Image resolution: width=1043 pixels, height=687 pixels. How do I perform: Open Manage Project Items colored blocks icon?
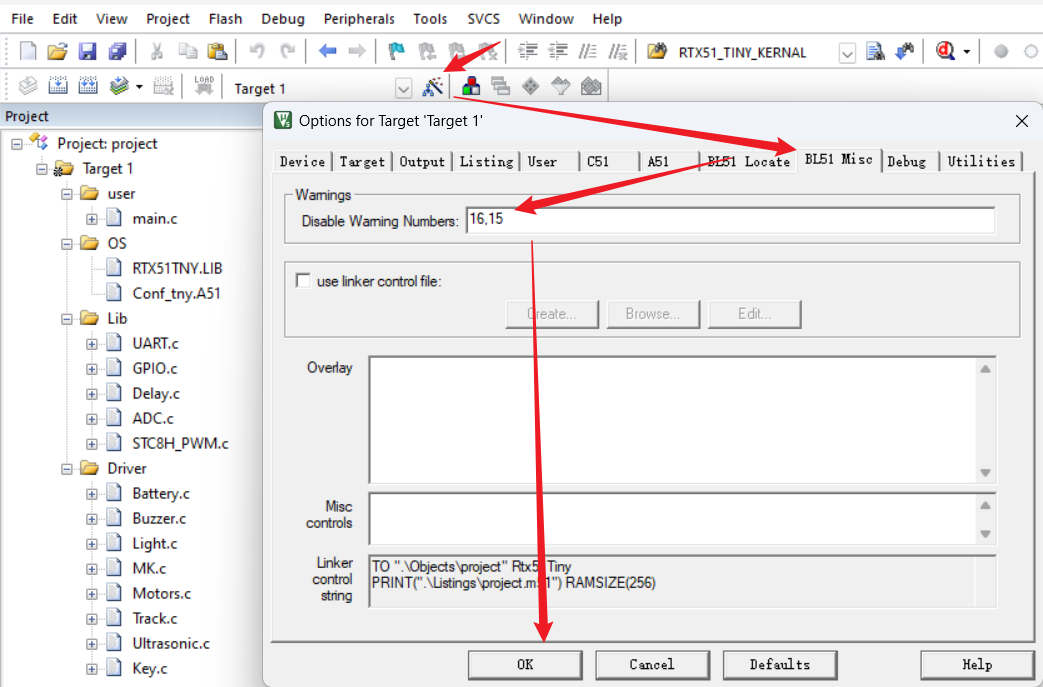[x=471, y=86]
